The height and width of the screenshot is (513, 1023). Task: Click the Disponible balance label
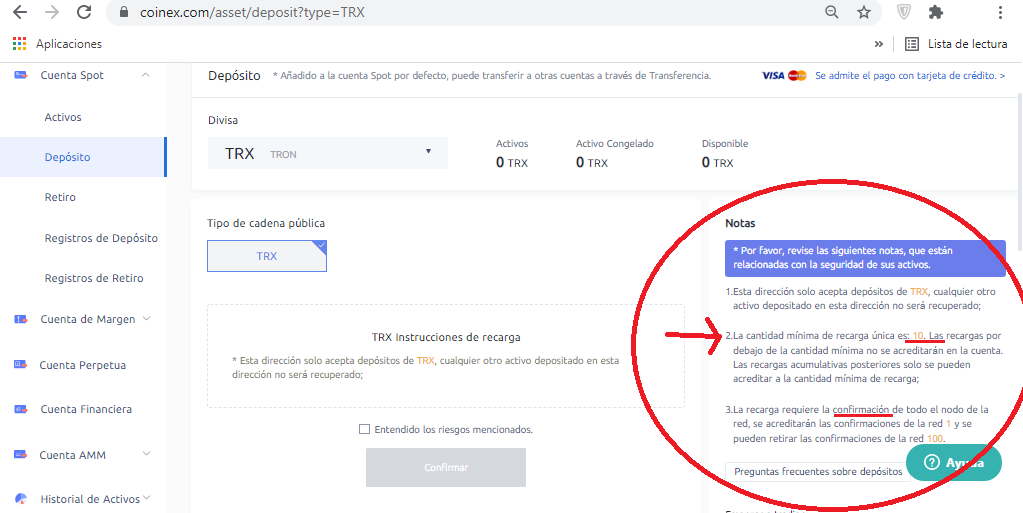pos(725,144)
